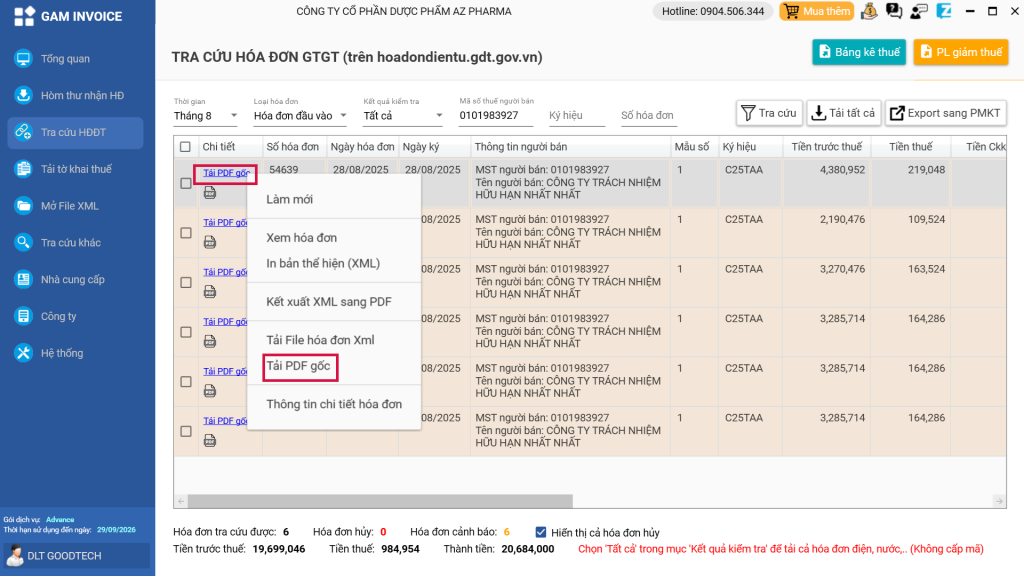
Task: Click the money bag icon in header
Action: pos(869,12)
